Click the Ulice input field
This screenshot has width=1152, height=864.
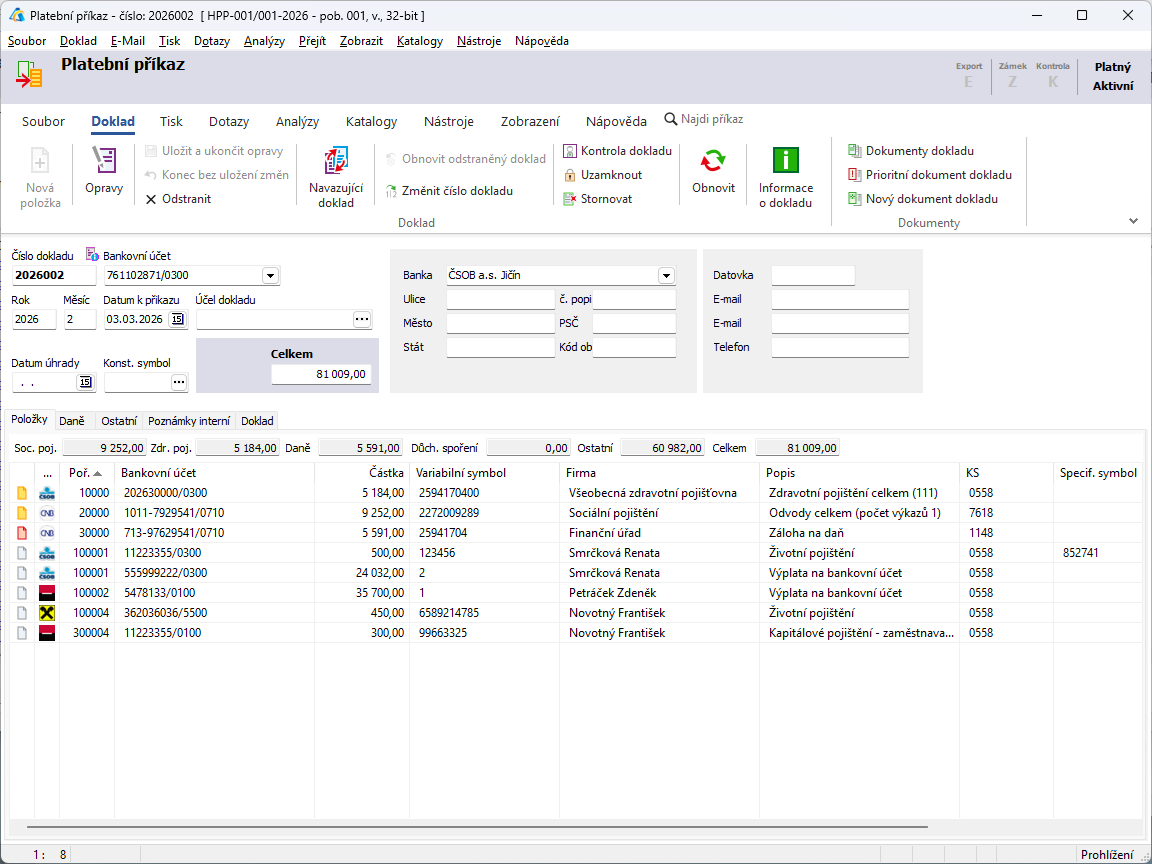click(x=500, y=299)
